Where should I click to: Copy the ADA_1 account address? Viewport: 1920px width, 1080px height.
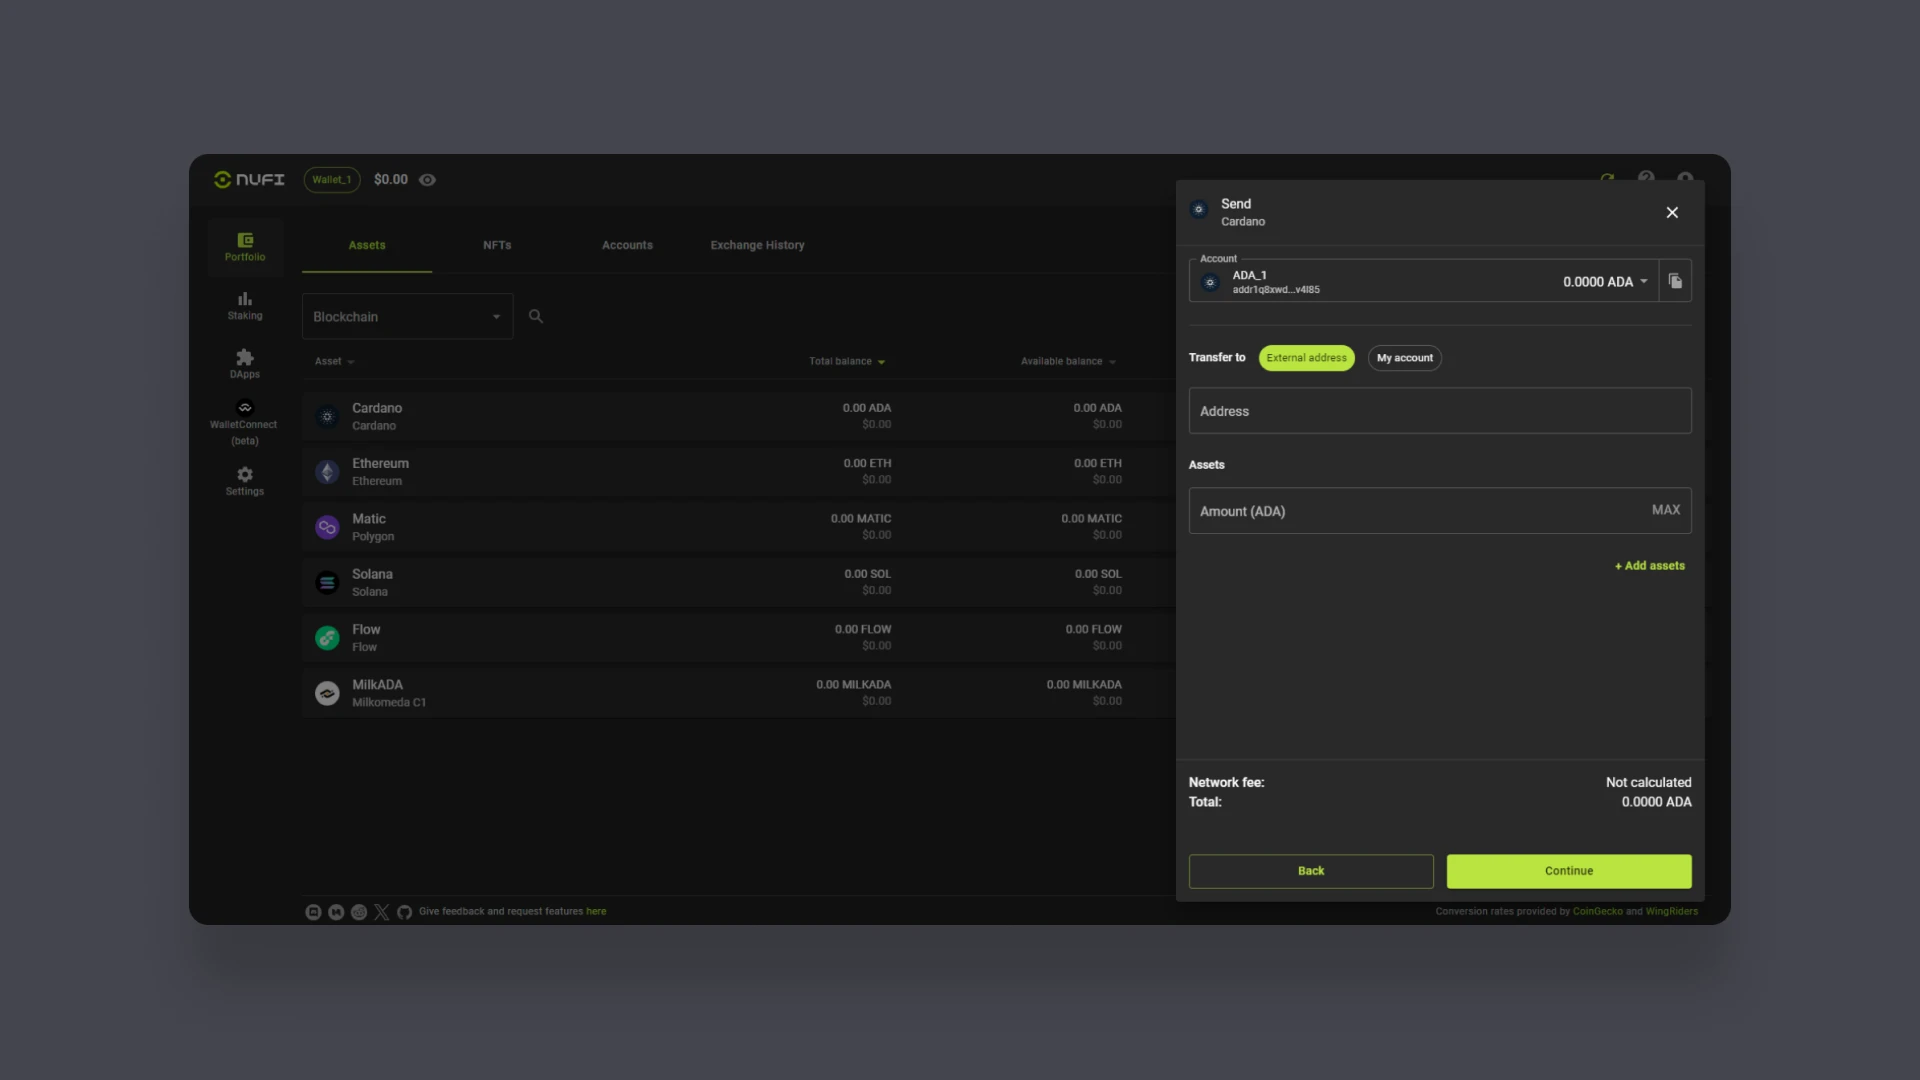(1676, 281)
